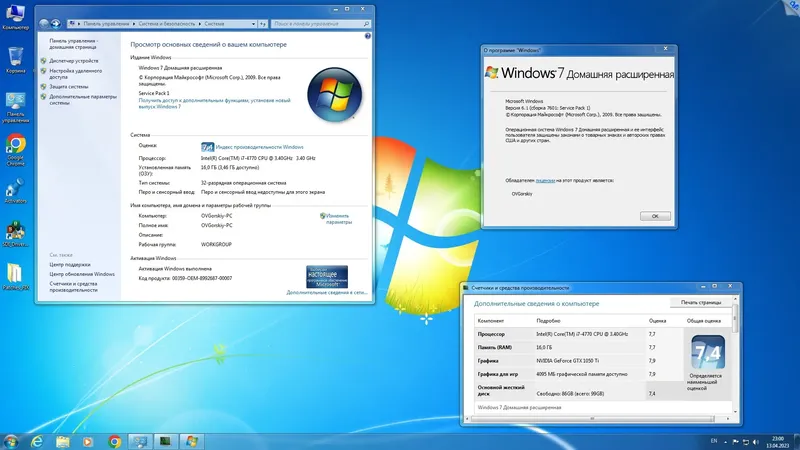The width and height of the screenshot is (800, 450).
Task: Open the Activators desktop shortcut
Action: [x=15, y=191]
